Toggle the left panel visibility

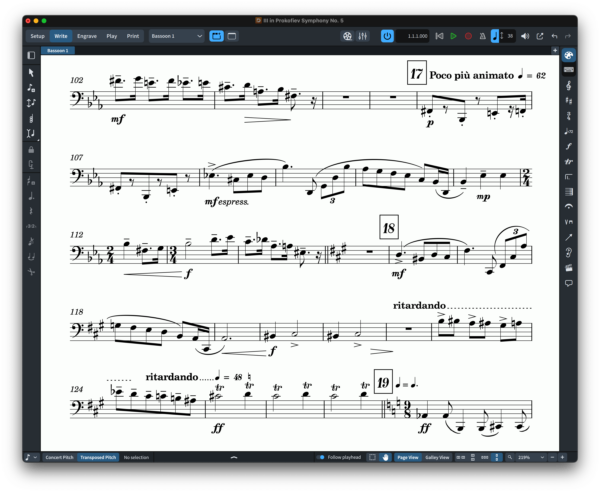[31, 55]
